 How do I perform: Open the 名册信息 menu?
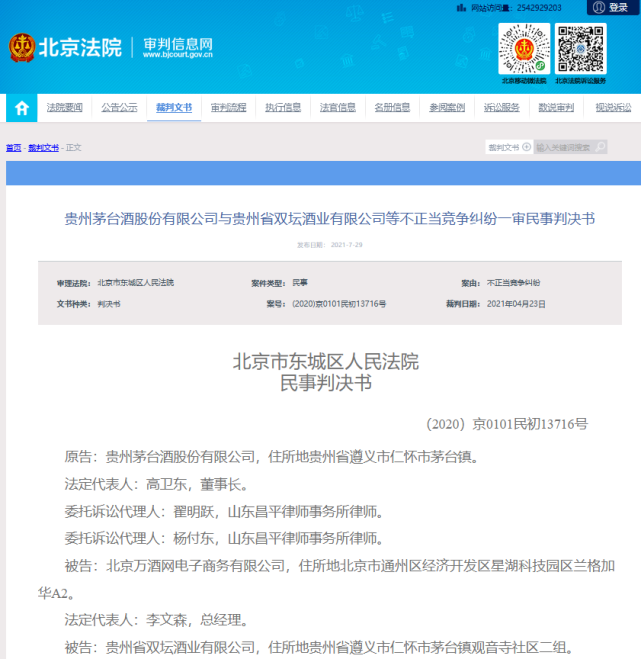pyautogui.click(x=392, y=108)
